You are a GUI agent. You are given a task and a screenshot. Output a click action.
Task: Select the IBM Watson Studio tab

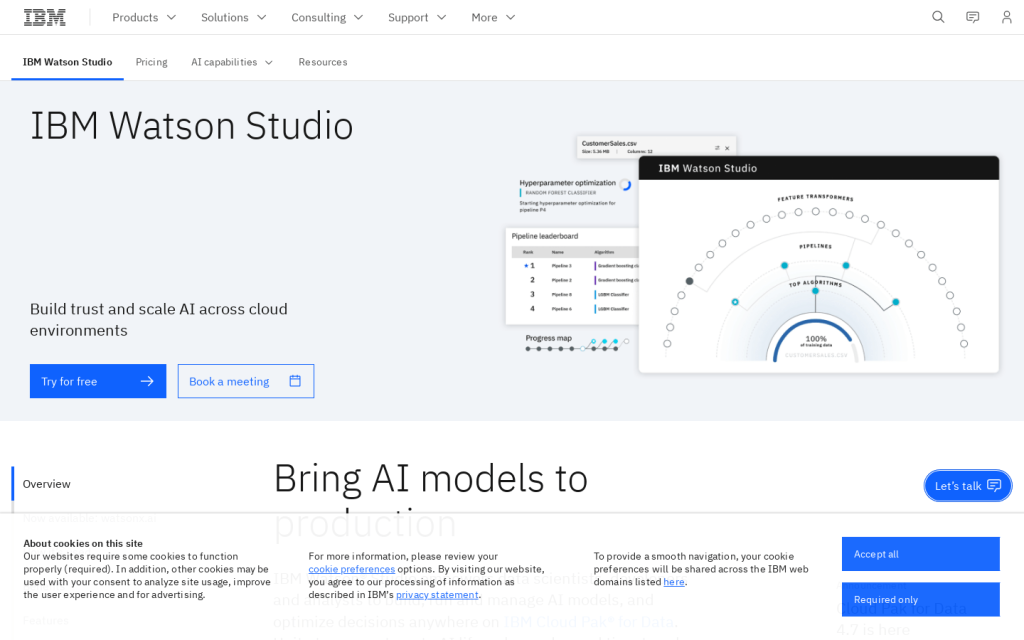click(67, 62)
